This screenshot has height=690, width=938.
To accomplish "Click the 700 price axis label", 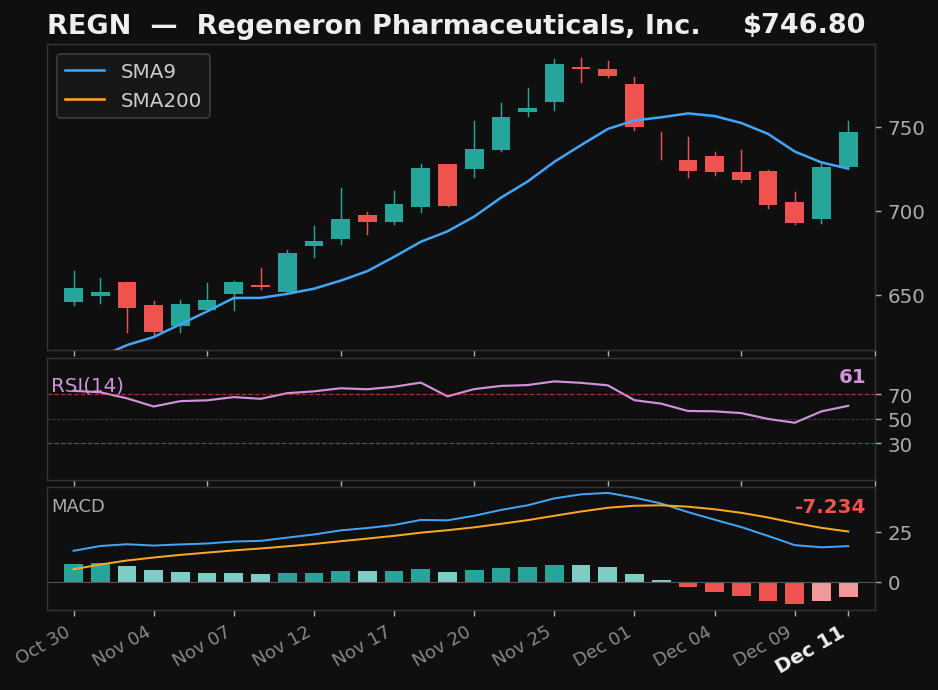I will tap(906, 212).
